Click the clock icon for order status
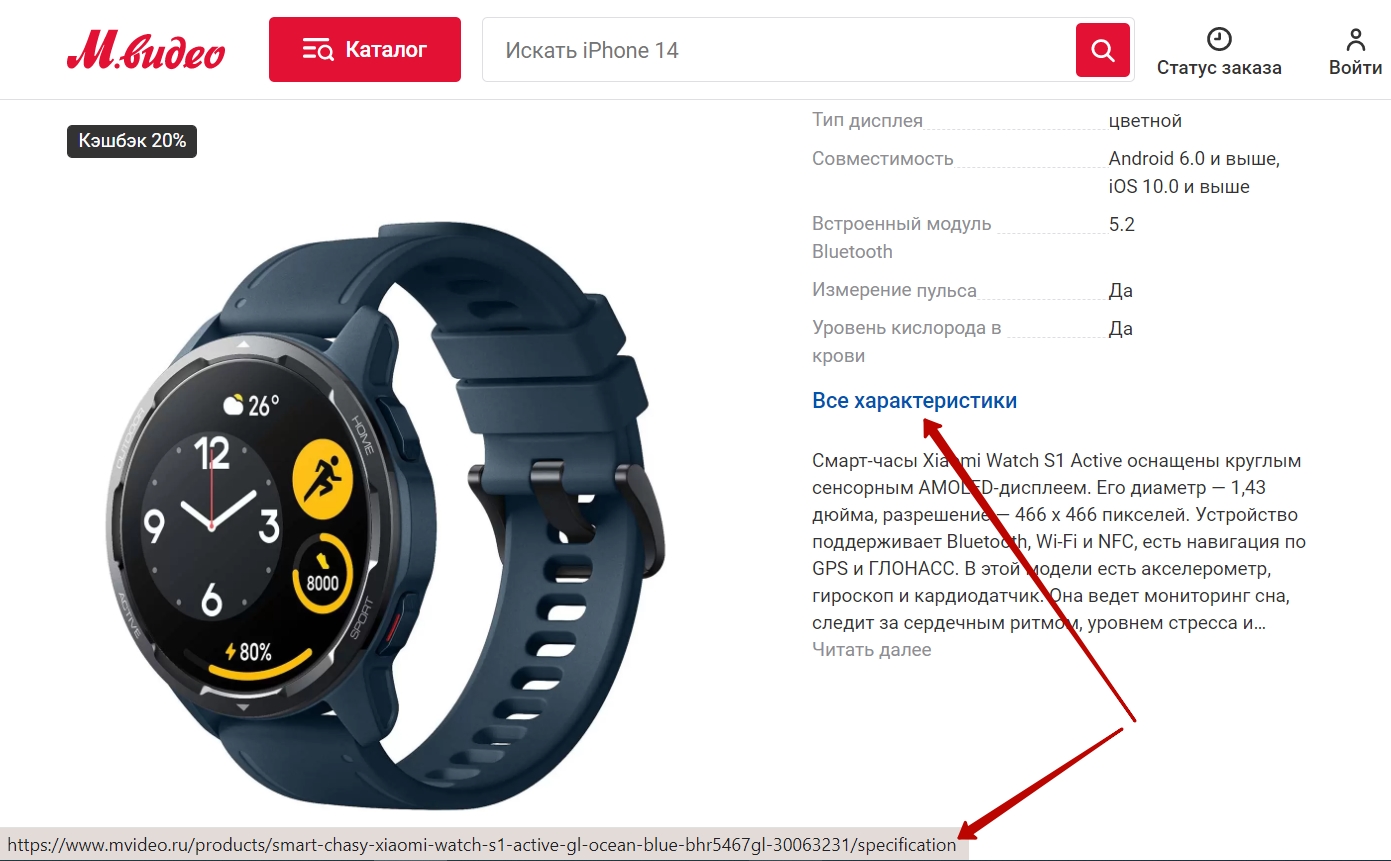The width and height of the screenshot is (1391, 861). (x=1219, y=39)
